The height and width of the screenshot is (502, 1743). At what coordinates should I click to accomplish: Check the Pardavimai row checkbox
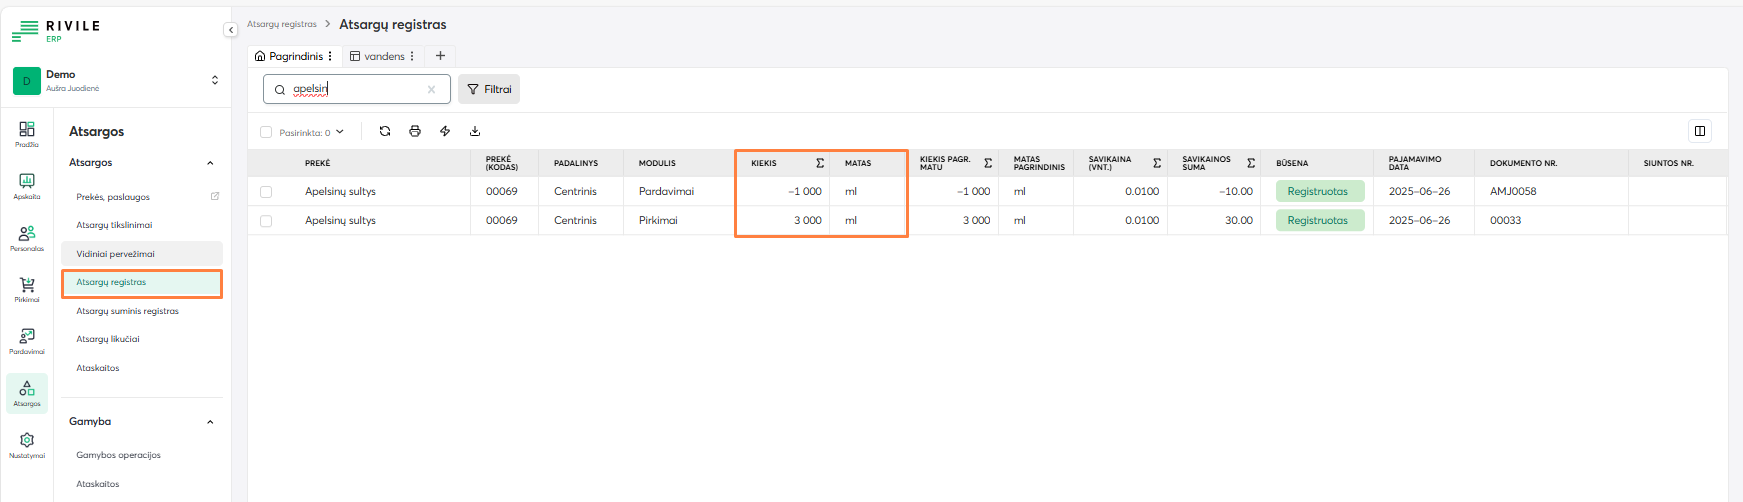point(266,192)
